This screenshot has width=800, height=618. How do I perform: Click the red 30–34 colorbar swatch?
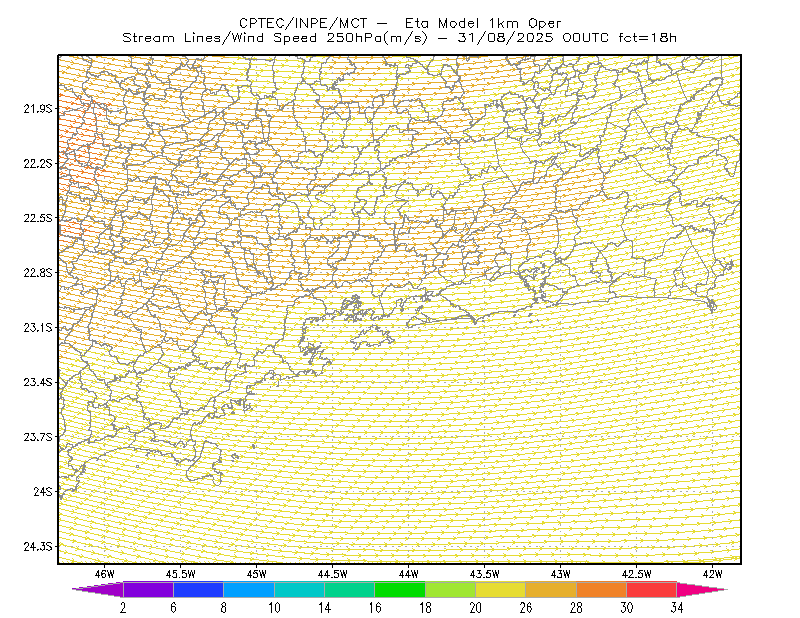pos(651,589)
